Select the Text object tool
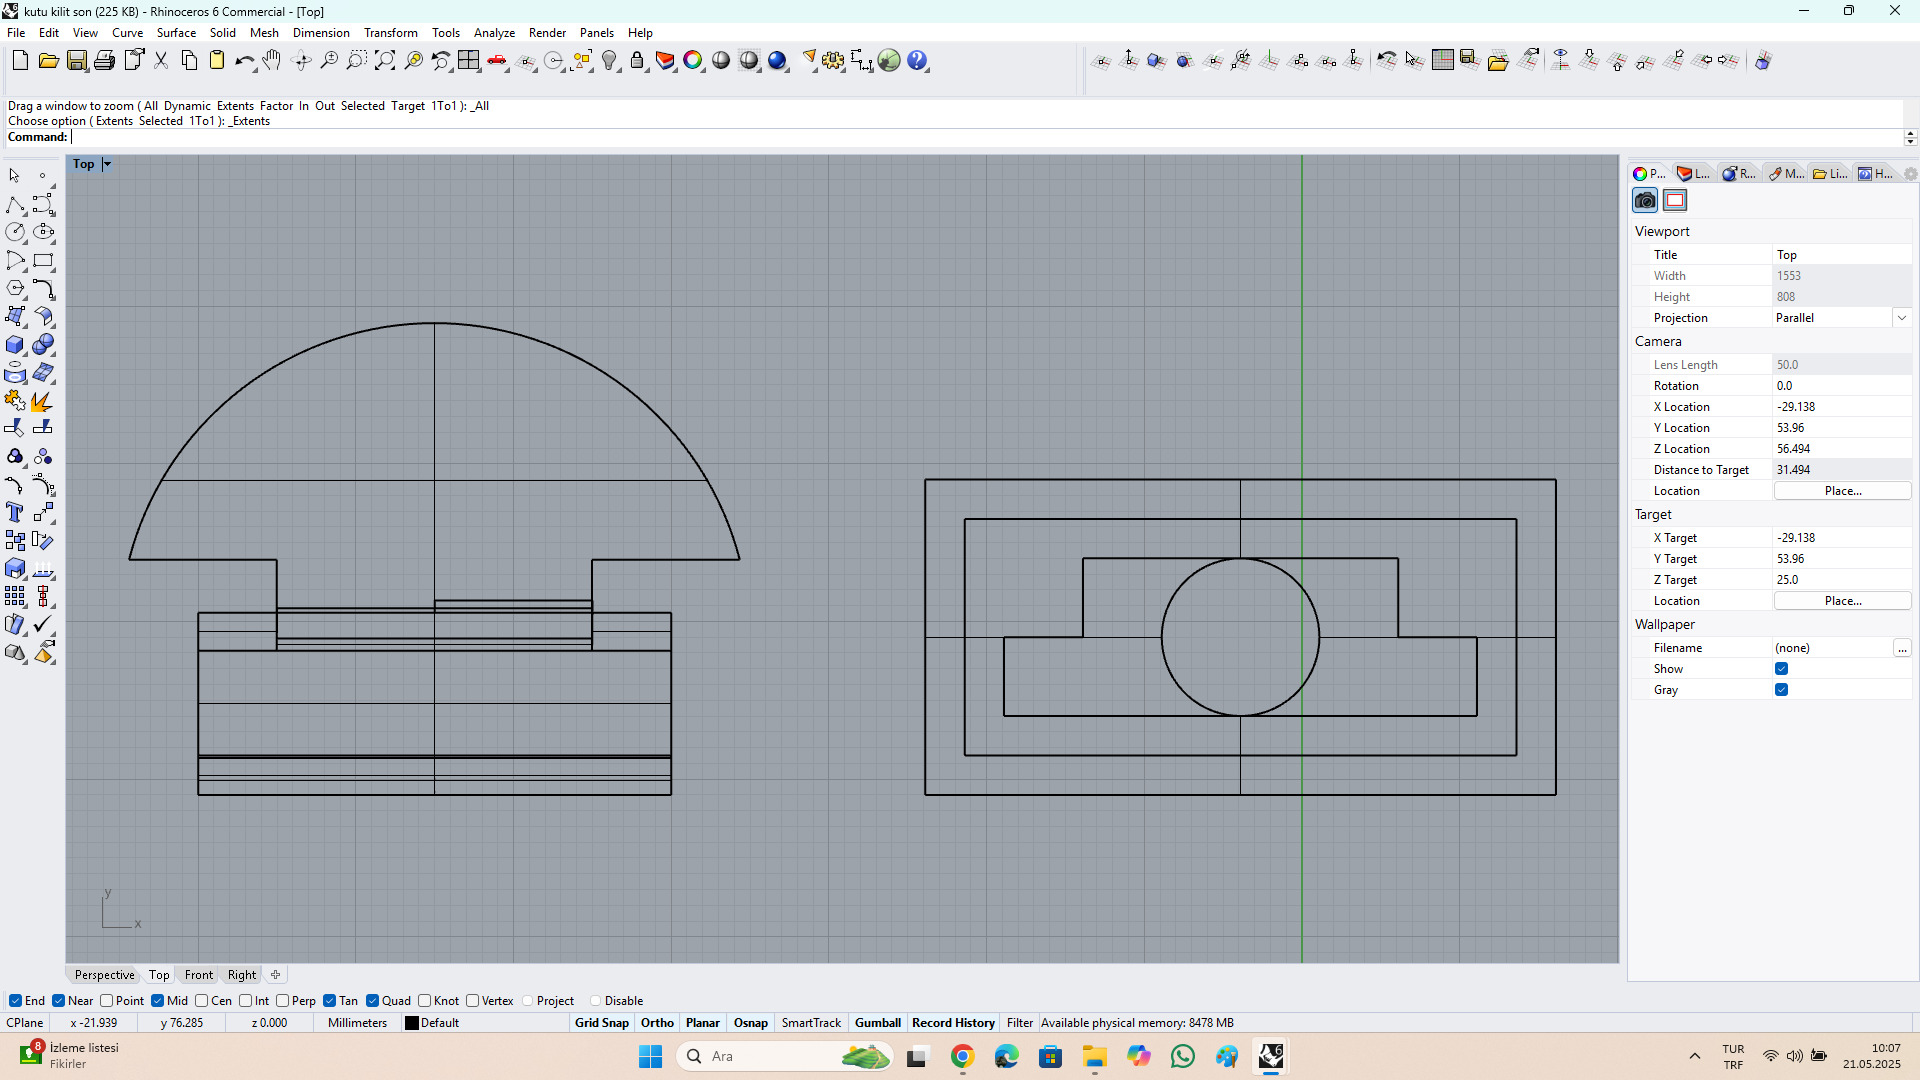This screenshot has height=1080, width=1920. [15, 513]
